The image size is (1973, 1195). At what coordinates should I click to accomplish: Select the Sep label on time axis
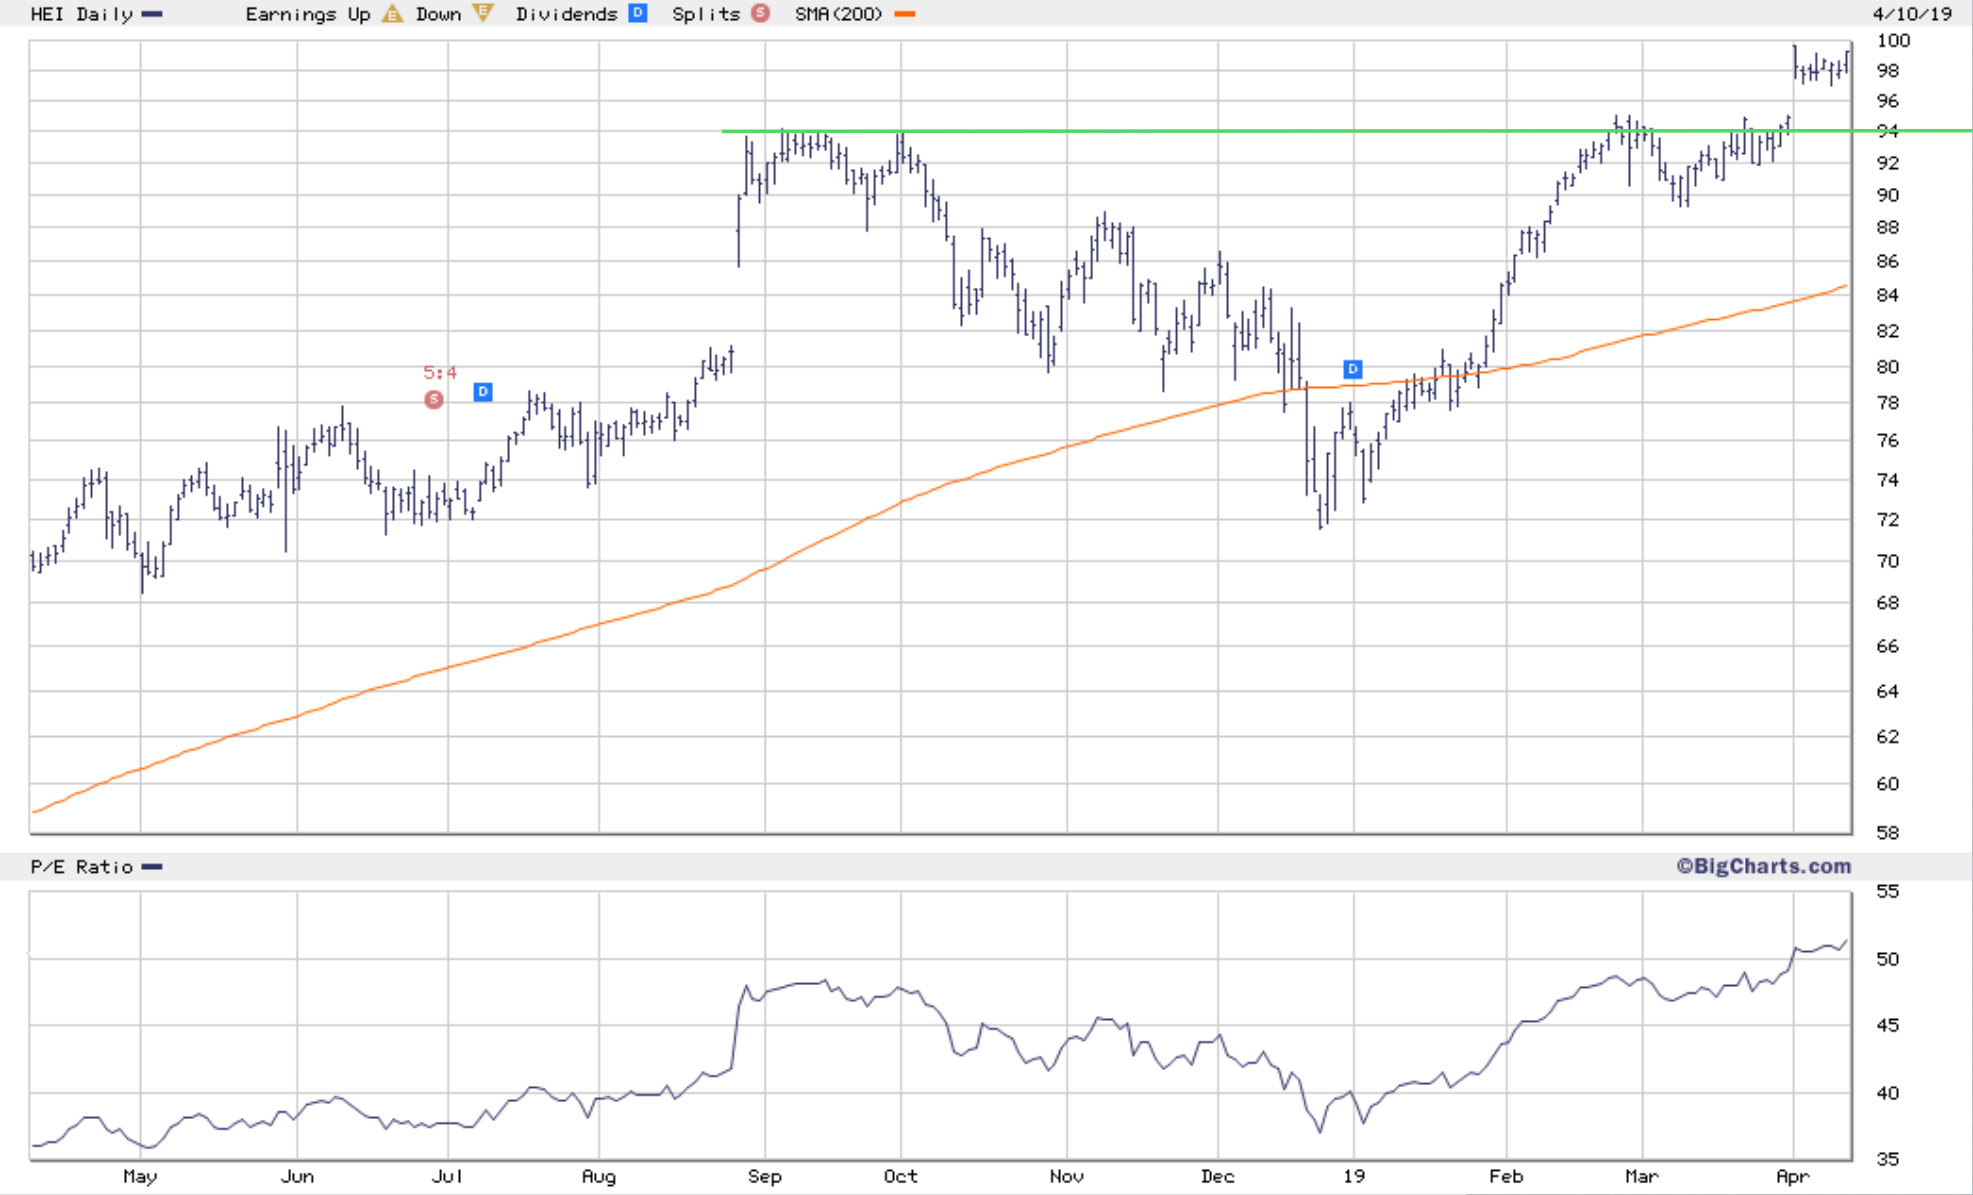[x=764, y=1176]
